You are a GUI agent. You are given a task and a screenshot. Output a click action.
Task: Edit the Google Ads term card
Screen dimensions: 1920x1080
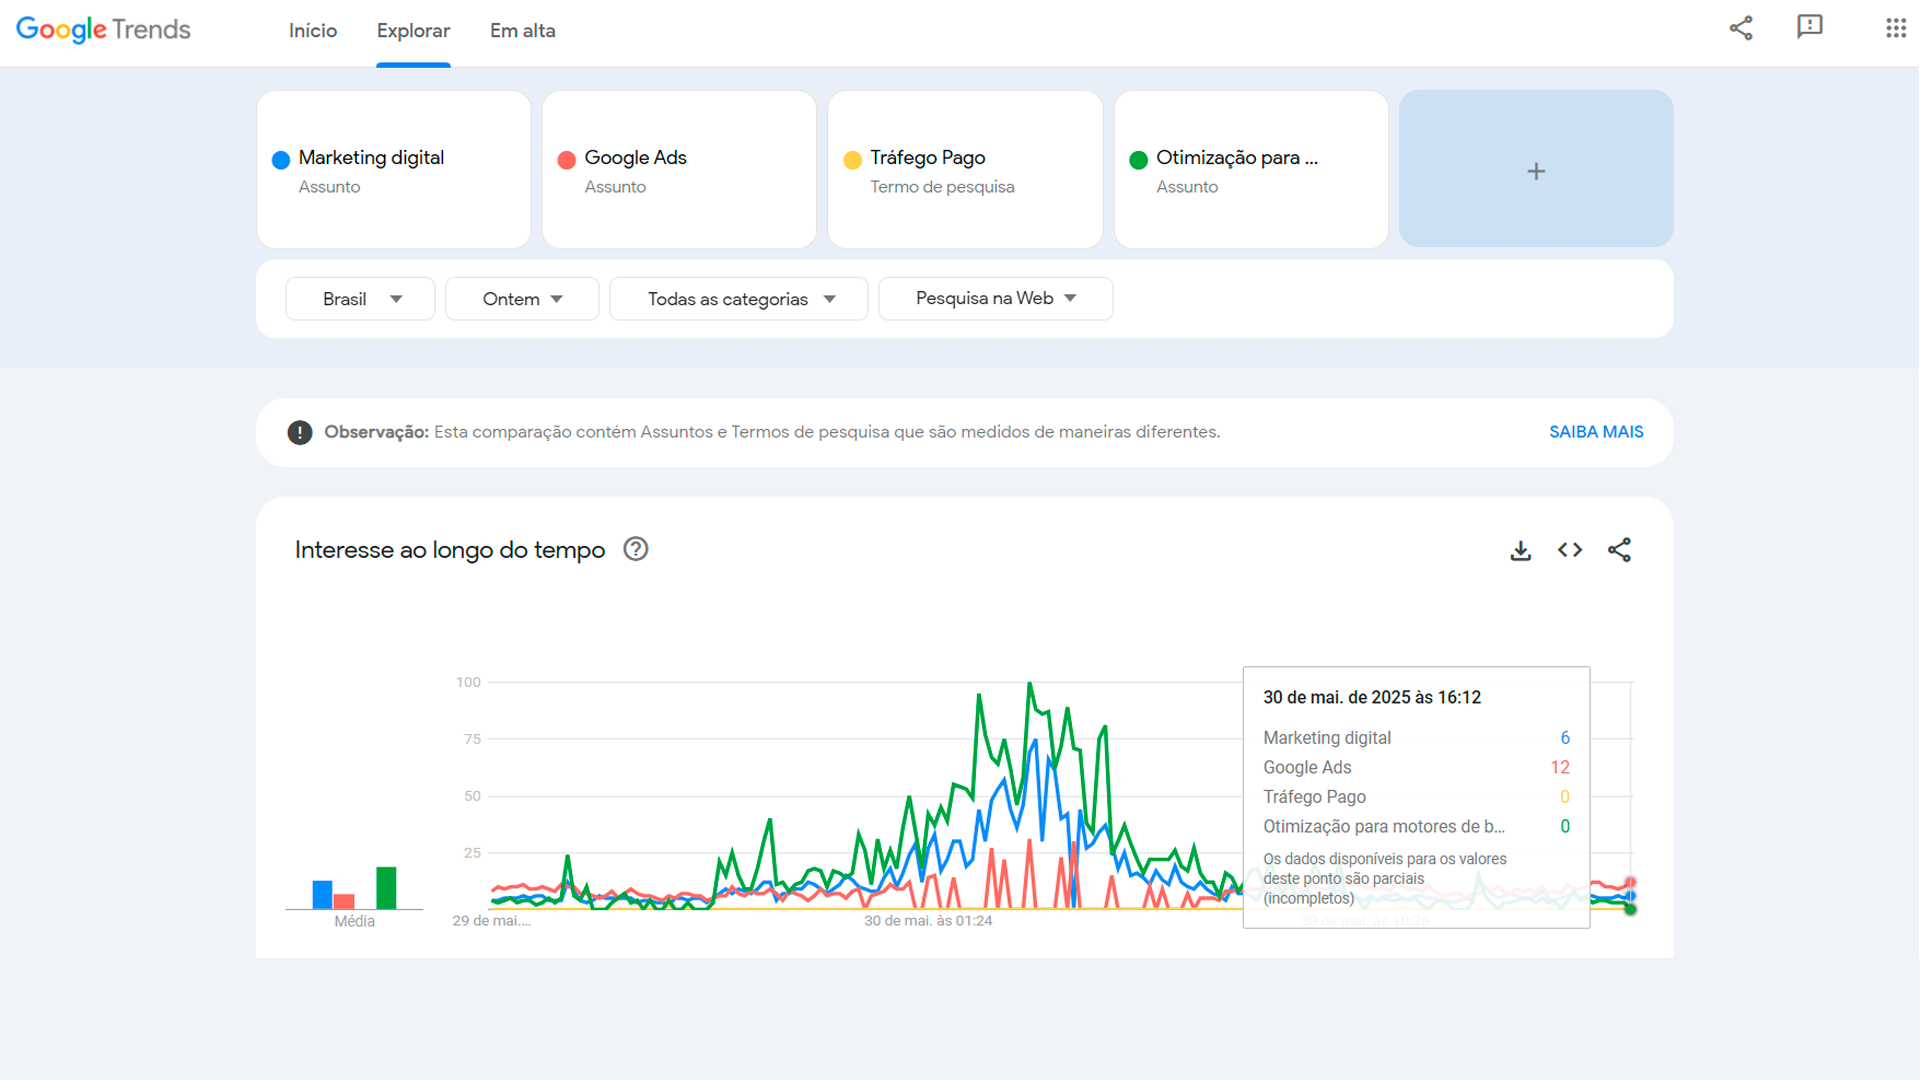(679, 169)
